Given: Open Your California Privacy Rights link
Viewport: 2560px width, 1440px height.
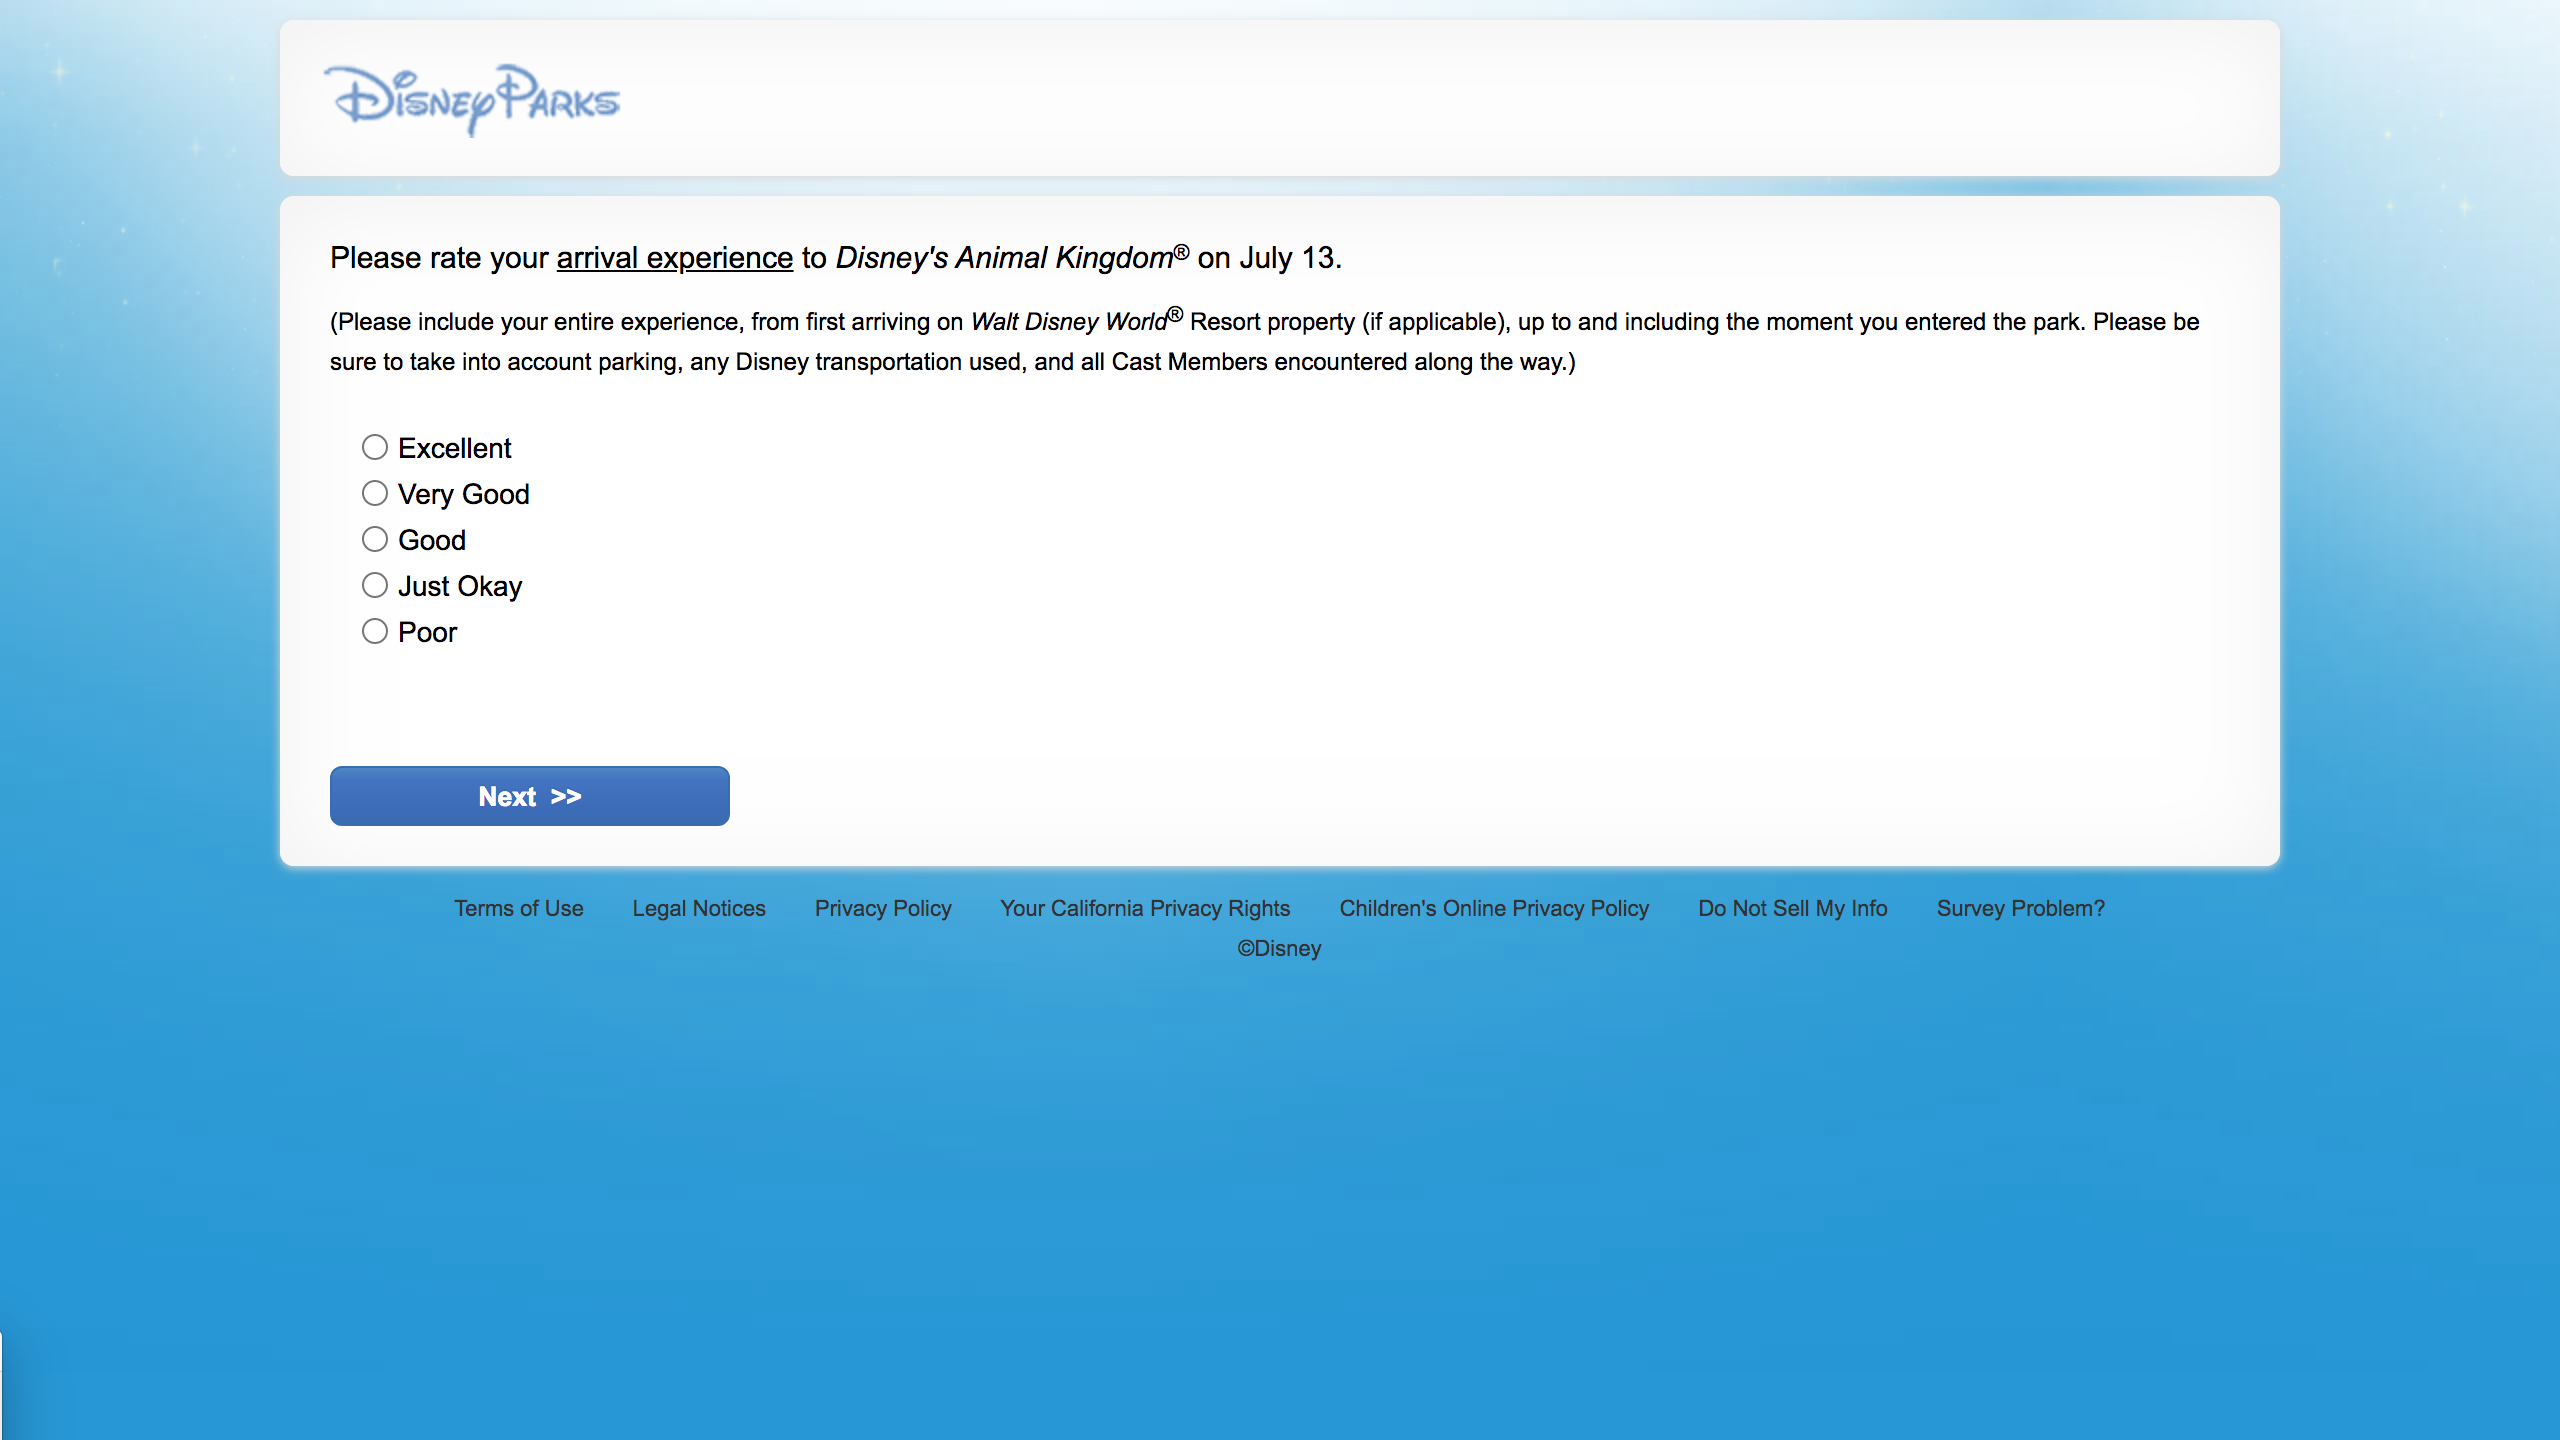Looking at the screenshot, I should click(1145, 908).
